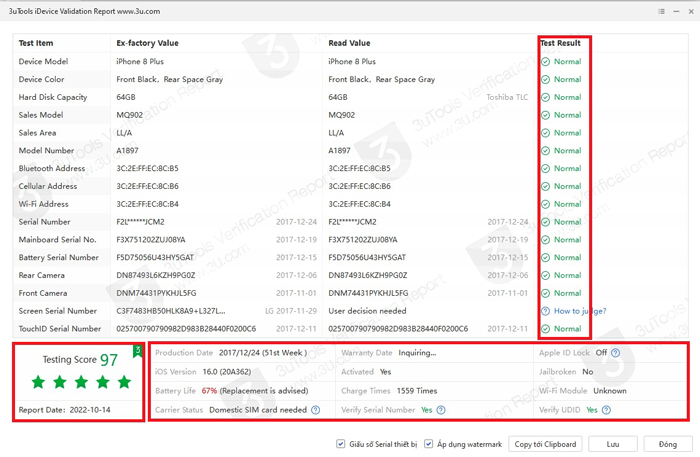Click the Copy tới Clipboard button
Image resolution: width=700 pixels, height=457 pixels.
[x=545, y=444]
